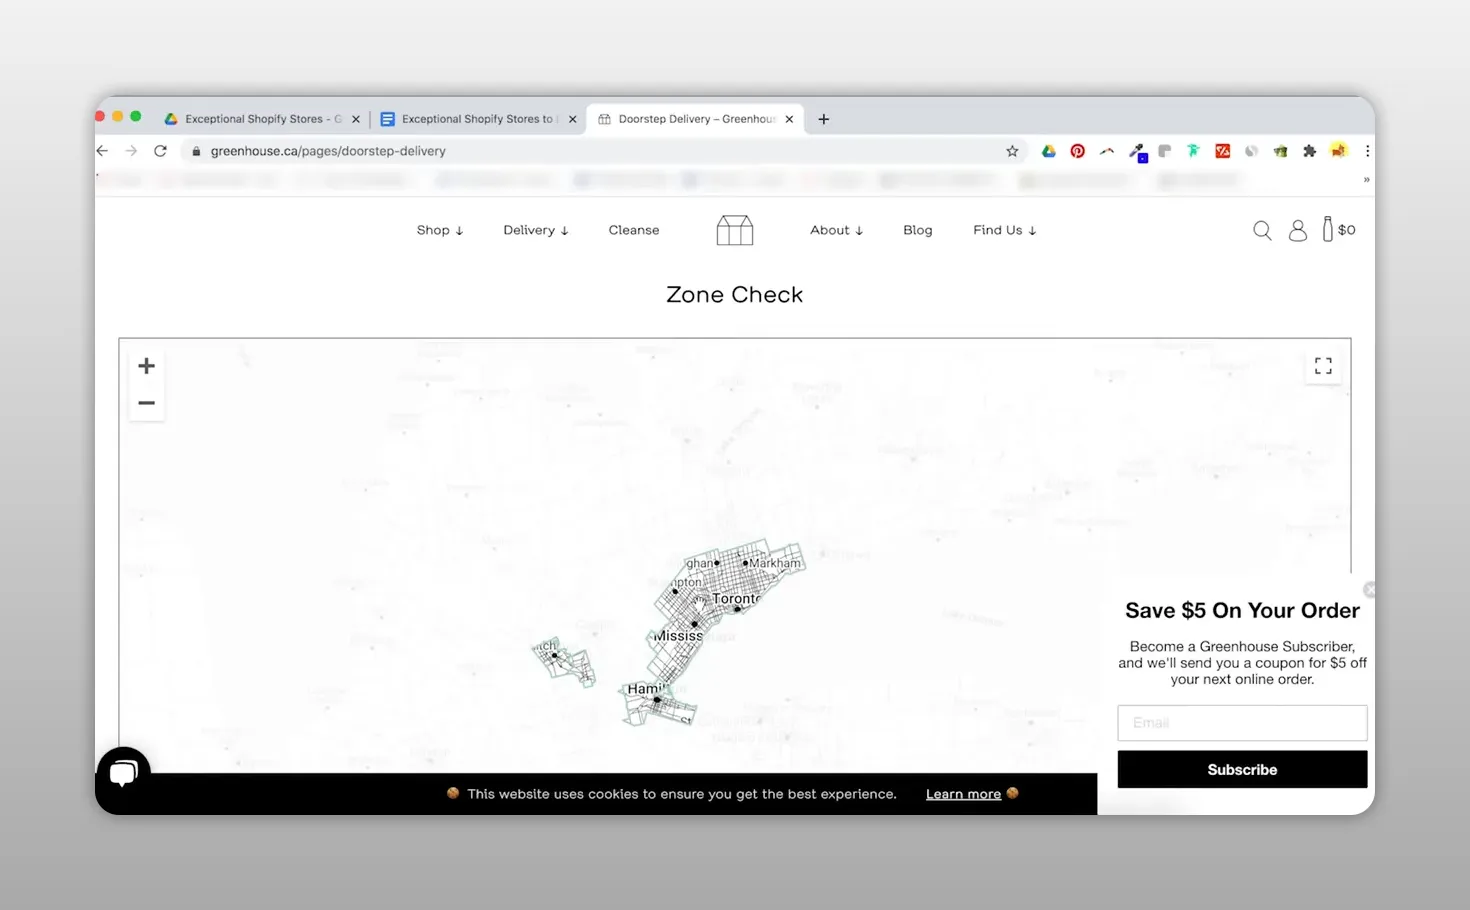Click the address bar URL
The image size is (1470, 910).
click(328, 151)
